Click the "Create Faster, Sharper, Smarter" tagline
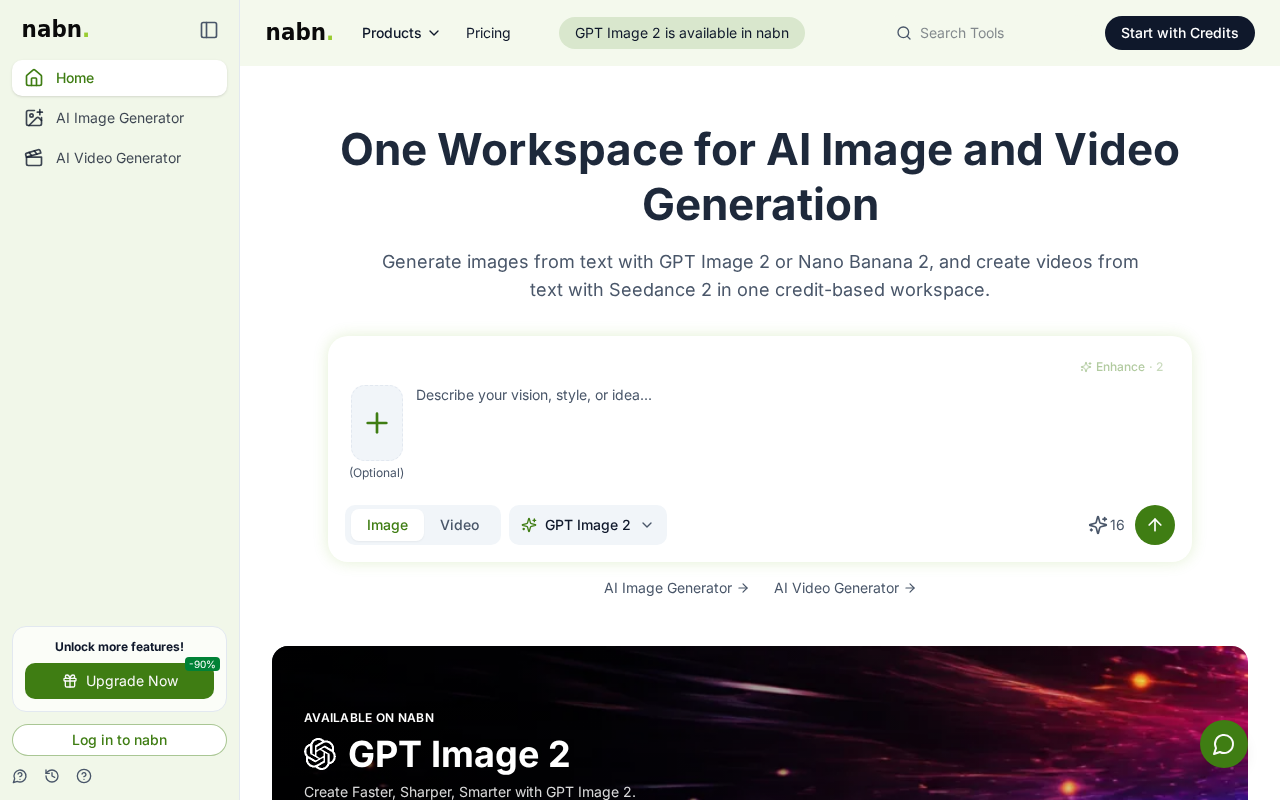1280x800 pixels. pyautogui.click(x=470, y=792)
